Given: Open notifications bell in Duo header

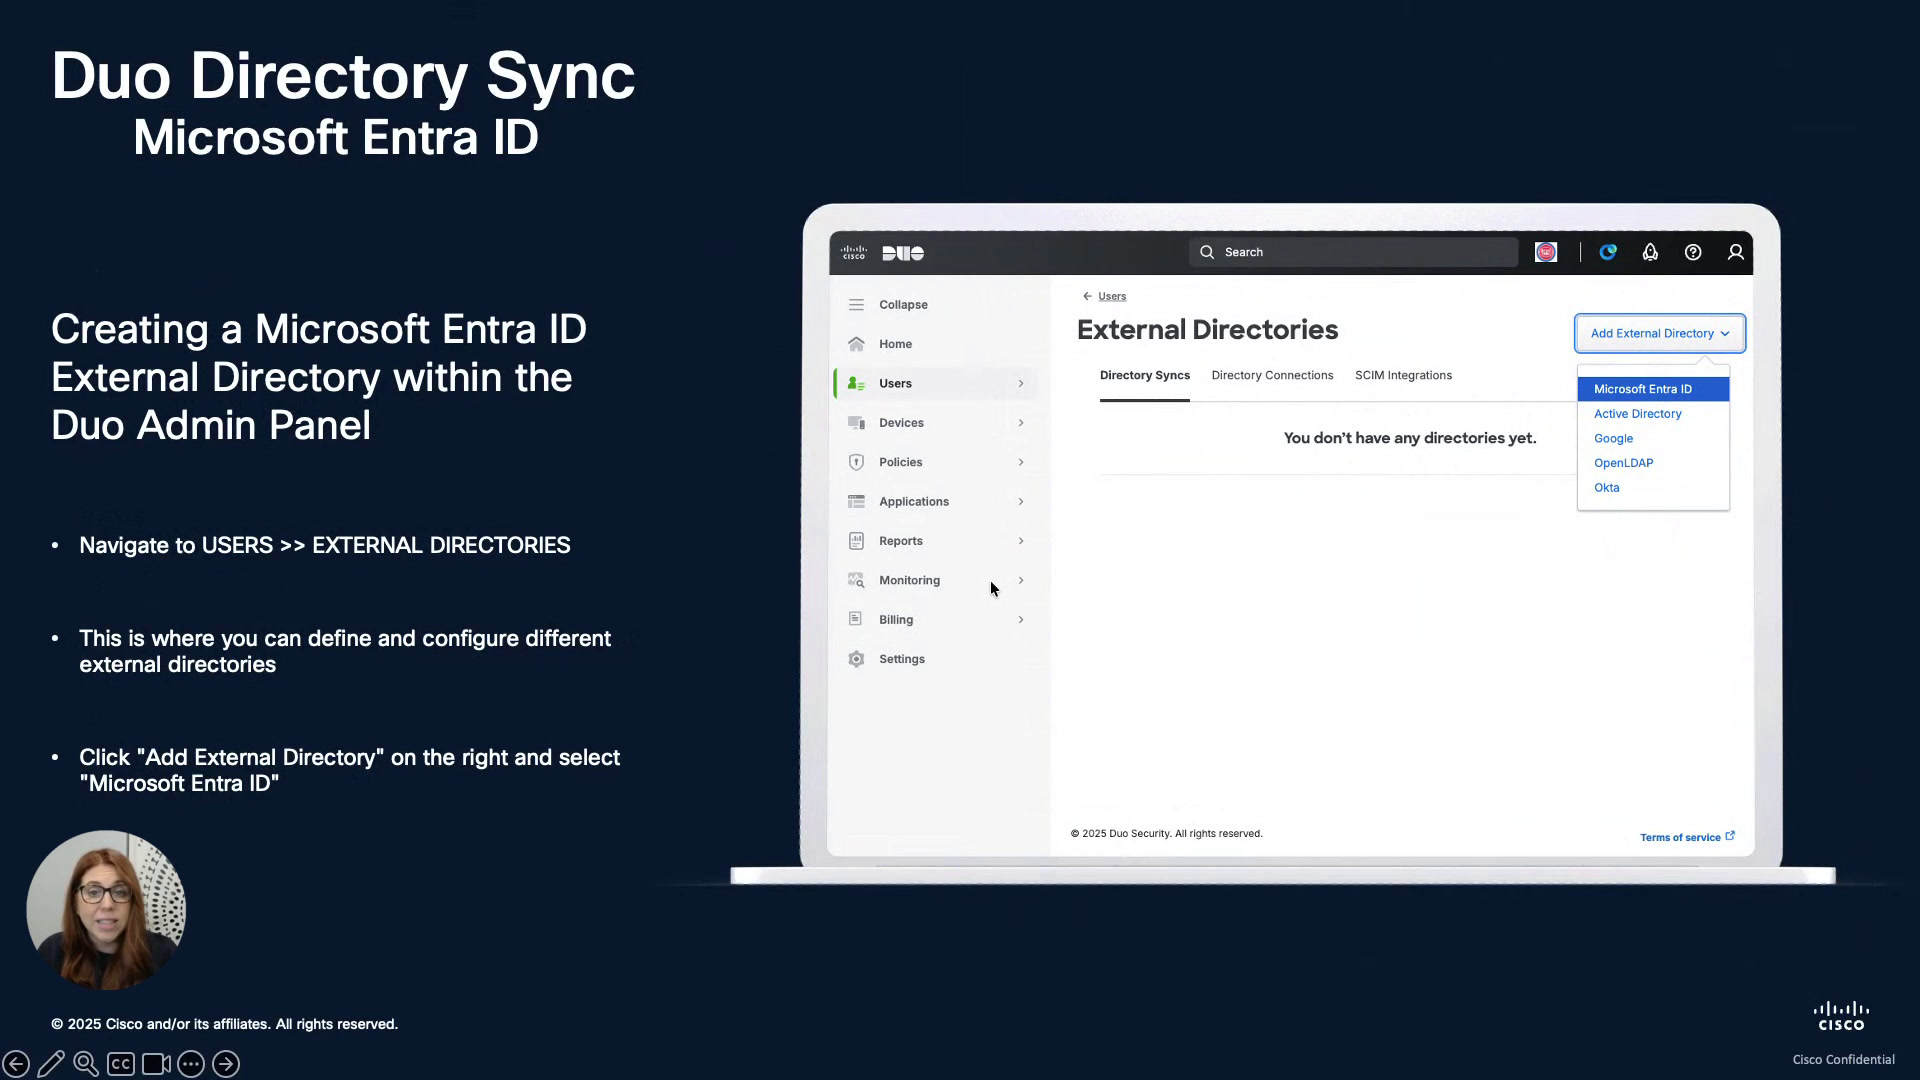Looking at the screenshot, I should coord(1650,253).
